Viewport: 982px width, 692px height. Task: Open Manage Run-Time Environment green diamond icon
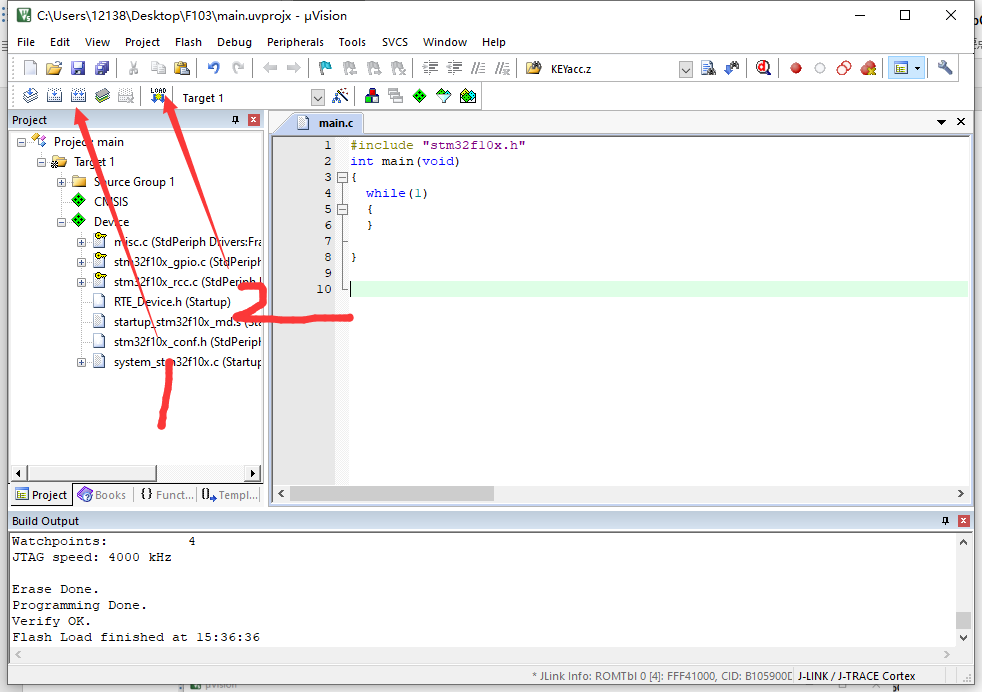[419, 97]
